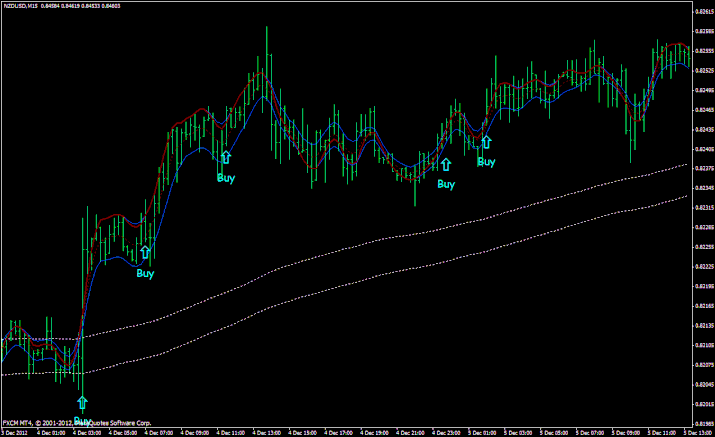This screenshot has height=437, width=715.
Task: Click the Buy arrow above the 5 Dec 01:00 mark
Action: pos(486,142)
